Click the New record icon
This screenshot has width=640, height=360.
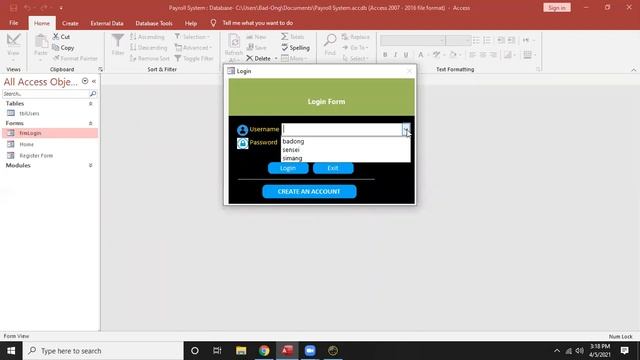[x=250, y=37]
